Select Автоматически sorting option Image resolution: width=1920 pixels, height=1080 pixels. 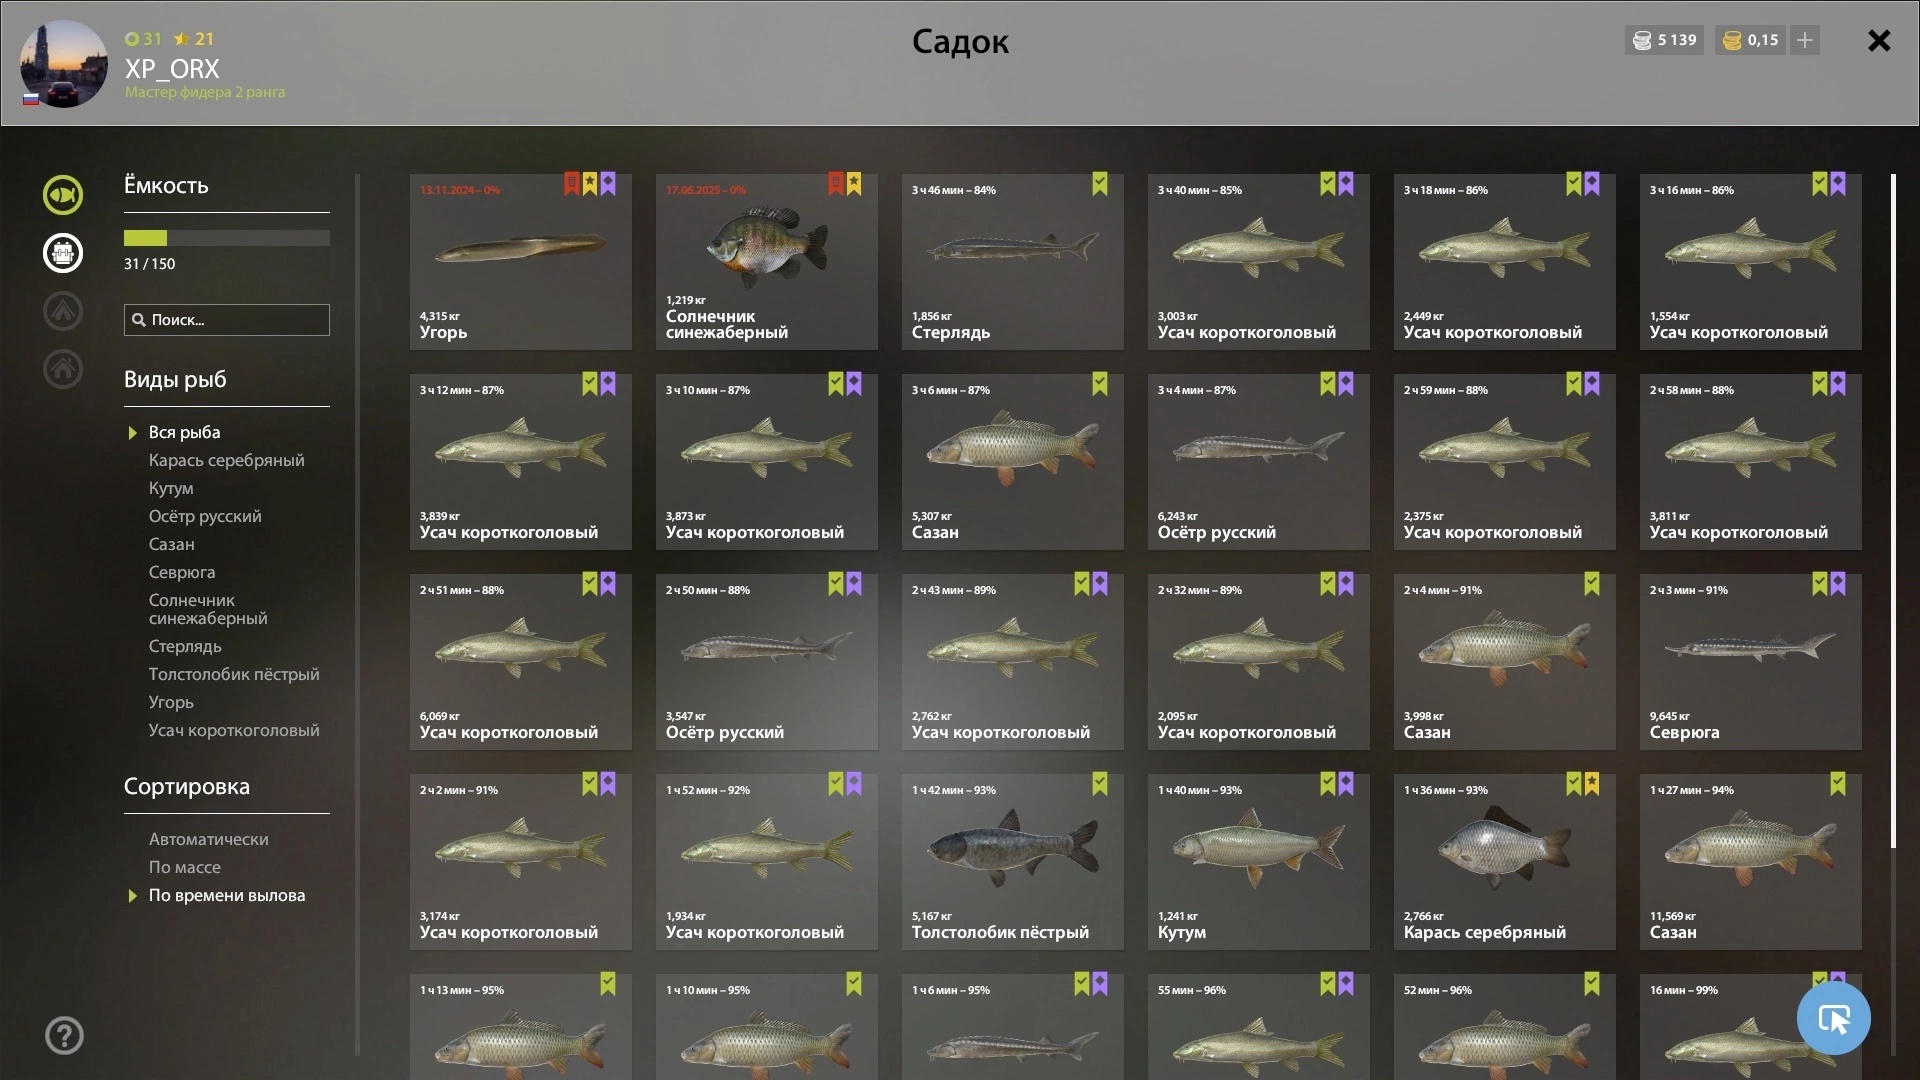click(x=209, y=840)
